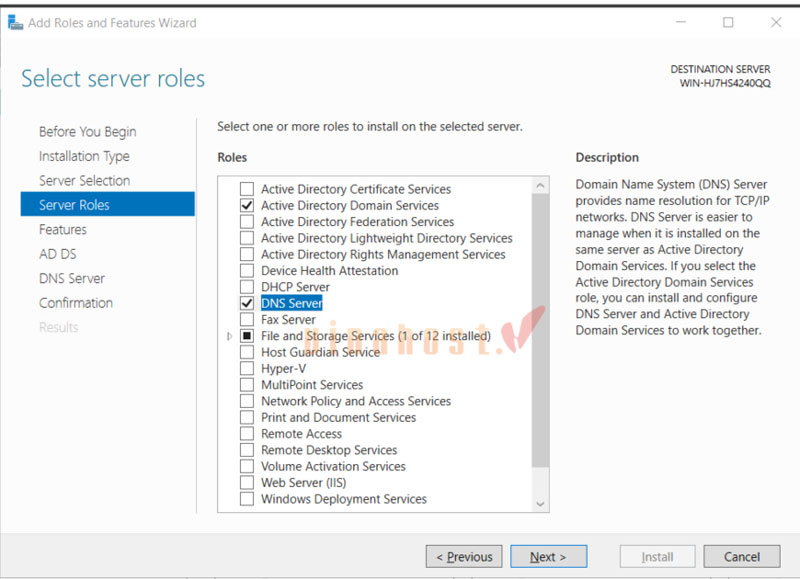The width and height of the screenshot is (800, 579).
Task: Click the wizard icon in the title bar
Action: click(x=14, y=22)
